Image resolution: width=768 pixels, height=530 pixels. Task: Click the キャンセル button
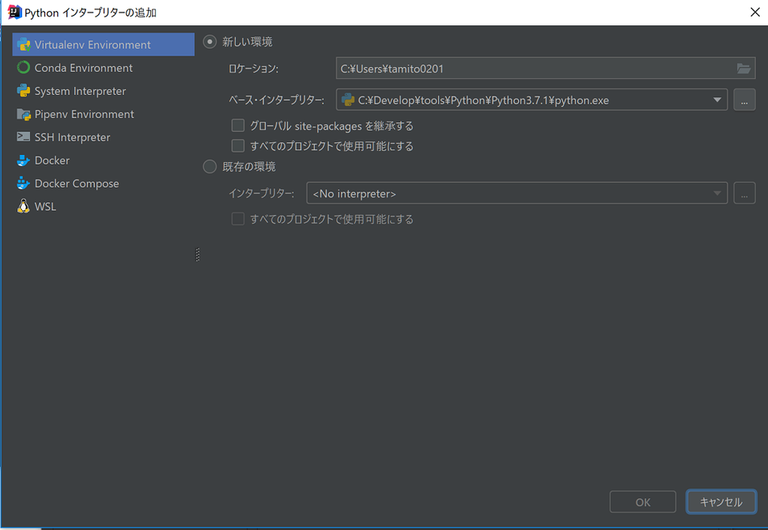[x=721, y=502]
